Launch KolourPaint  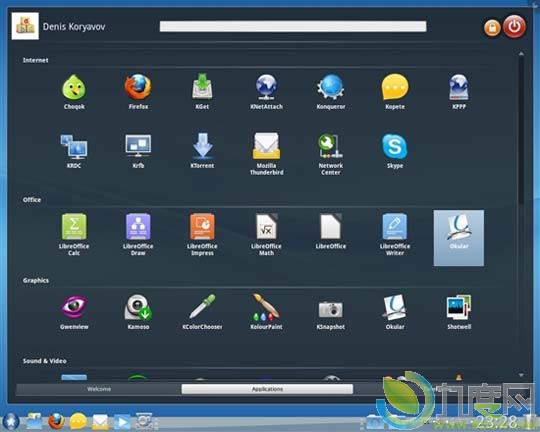(266, 312)
